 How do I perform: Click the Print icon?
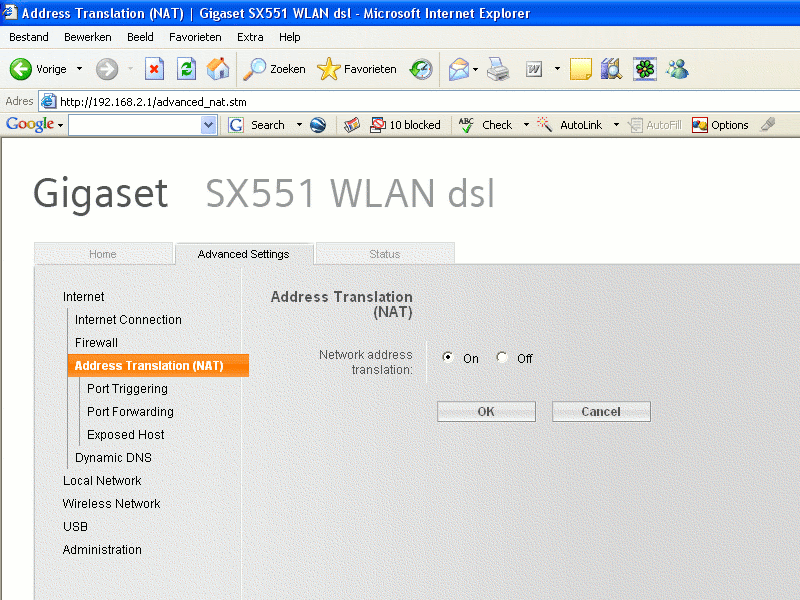(x=497, y=69)
